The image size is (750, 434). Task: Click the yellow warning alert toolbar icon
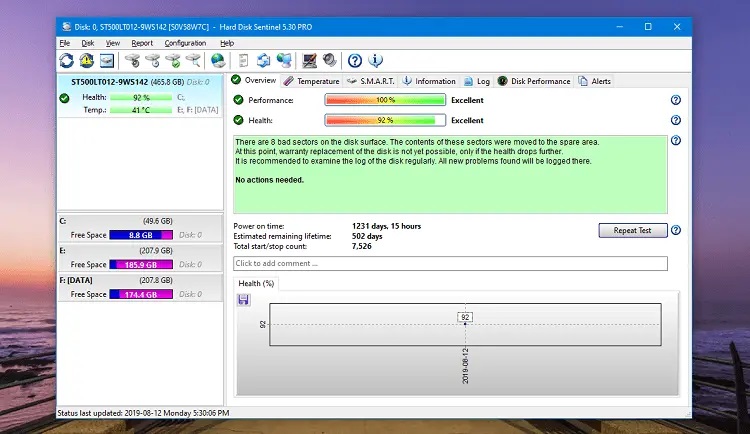(x=87, y=61)
